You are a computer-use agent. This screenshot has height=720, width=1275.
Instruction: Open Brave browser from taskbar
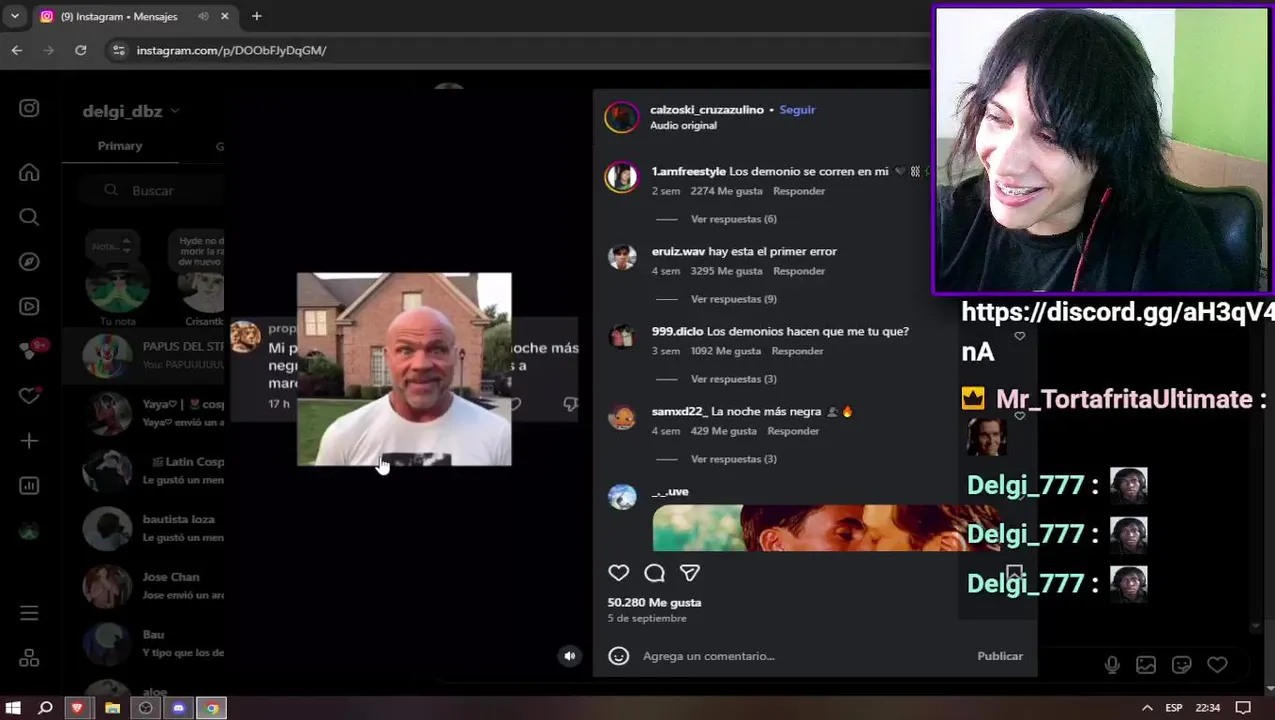[78, 708]
